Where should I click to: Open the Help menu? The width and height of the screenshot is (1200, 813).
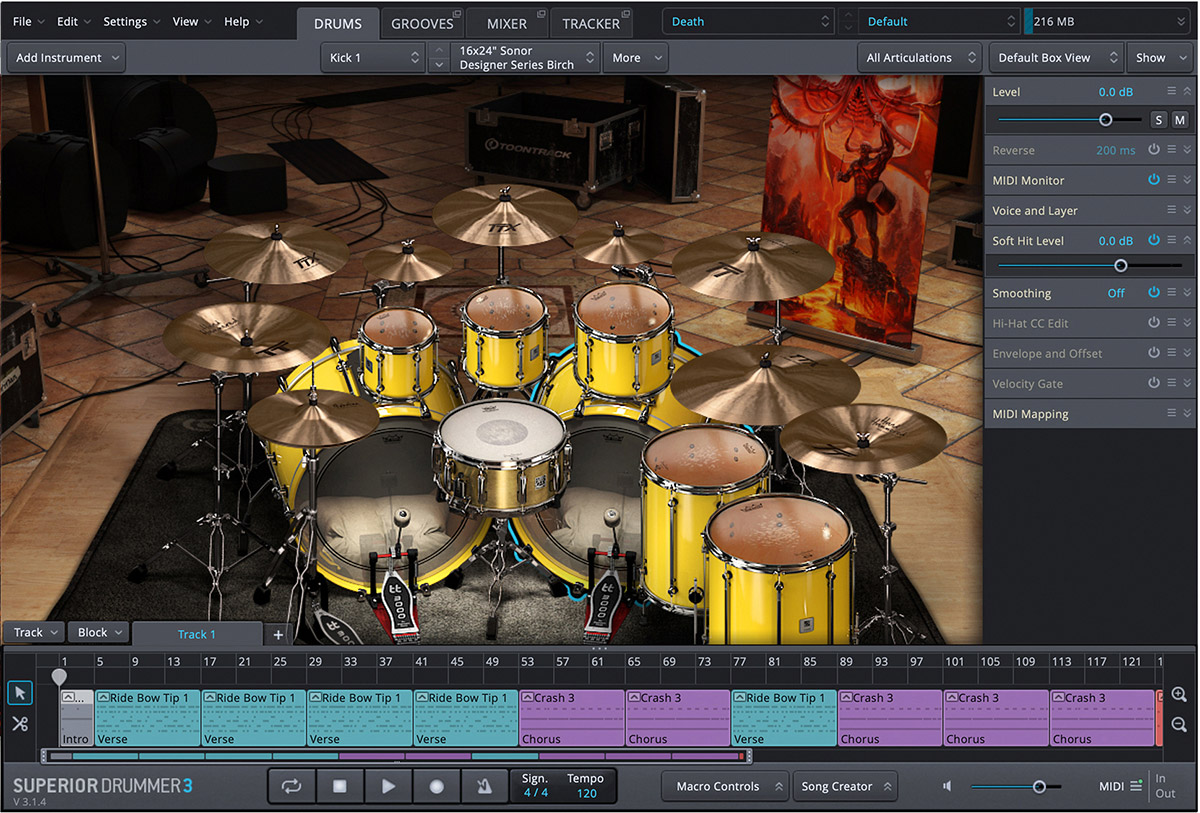click(243, 21)
